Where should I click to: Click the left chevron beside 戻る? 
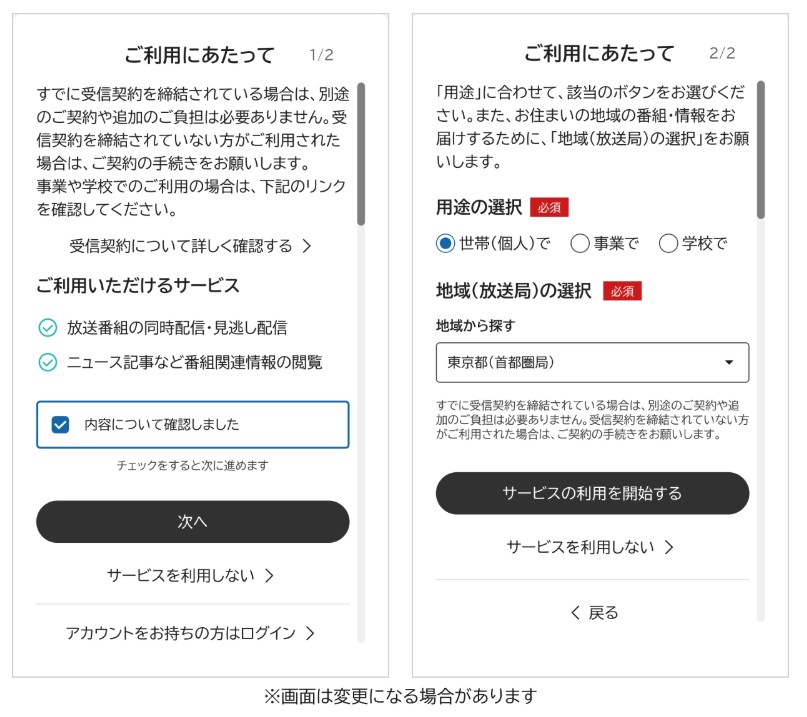pyautogui.click(x=575, y=613)
